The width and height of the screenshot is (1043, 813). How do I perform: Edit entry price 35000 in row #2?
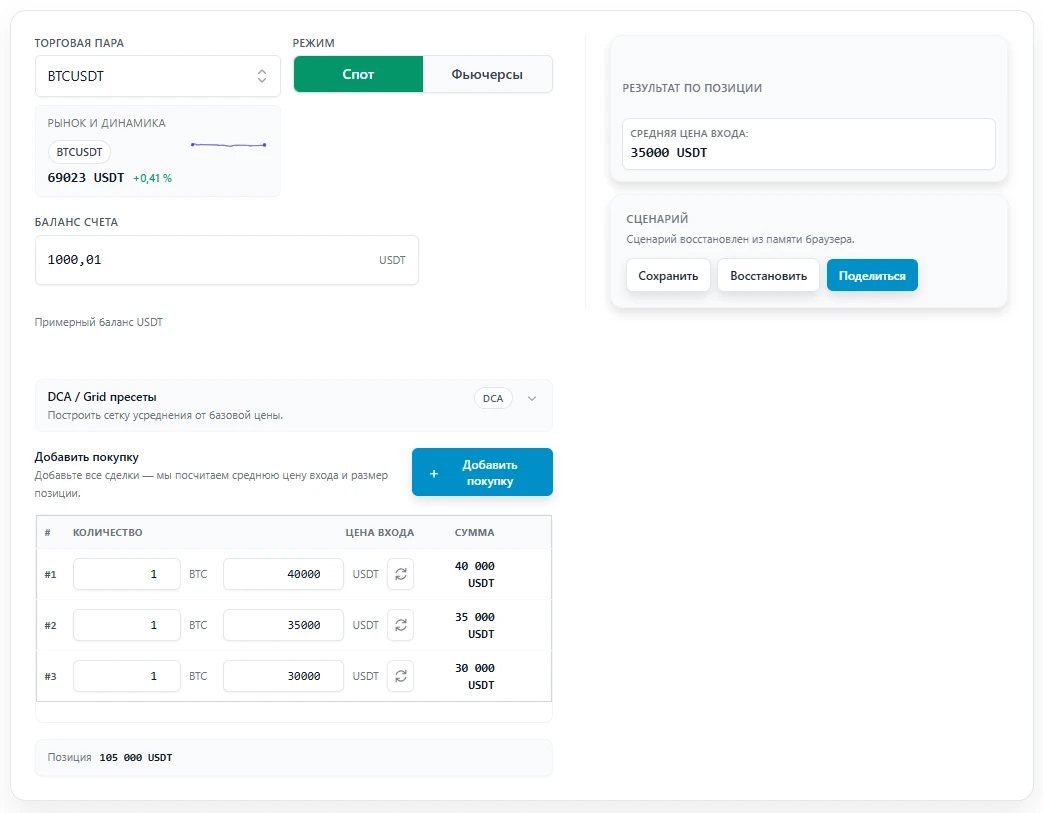click(283, 625)
